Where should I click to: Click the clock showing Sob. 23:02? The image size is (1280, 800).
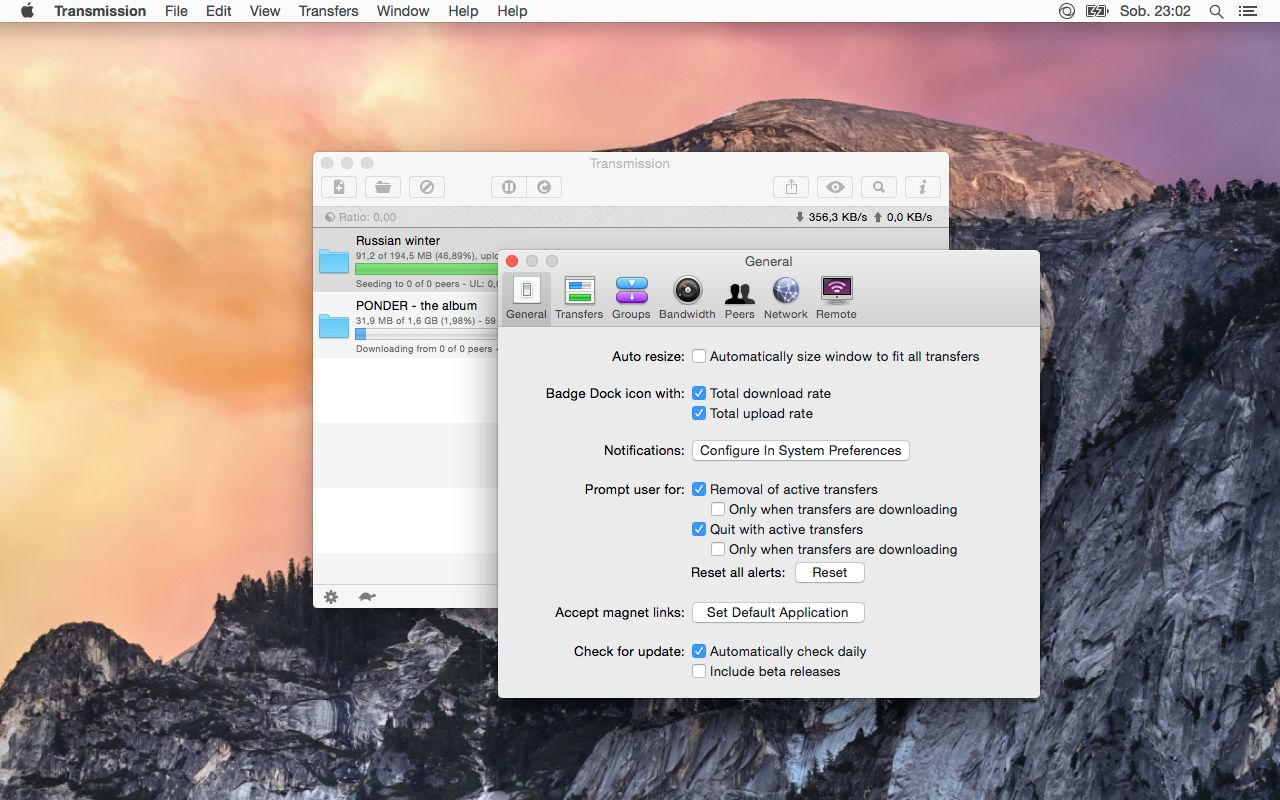[x=1155, y=11]
